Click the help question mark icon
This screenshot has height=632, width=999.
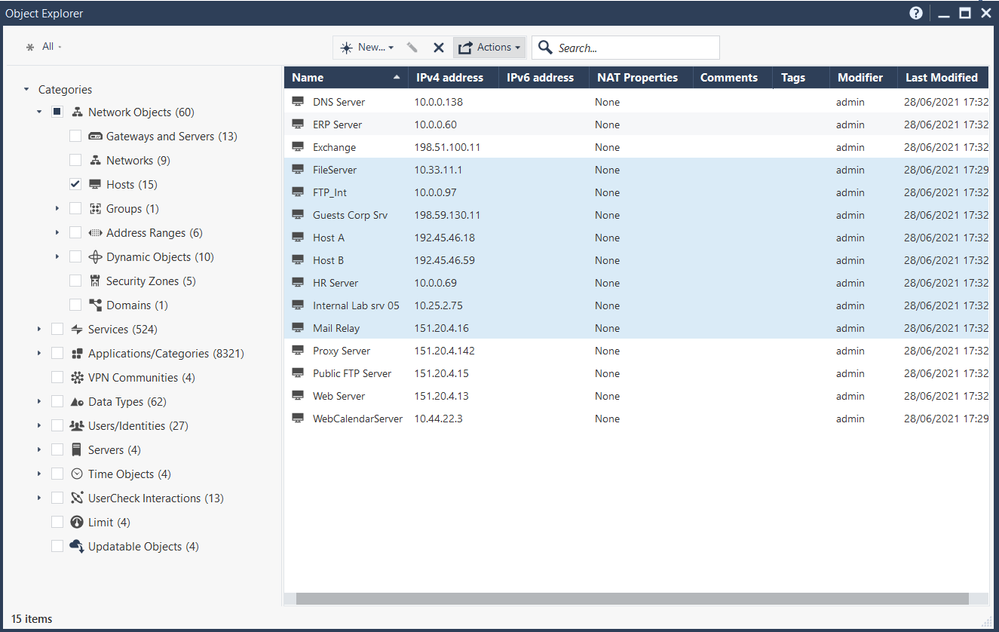916,13
